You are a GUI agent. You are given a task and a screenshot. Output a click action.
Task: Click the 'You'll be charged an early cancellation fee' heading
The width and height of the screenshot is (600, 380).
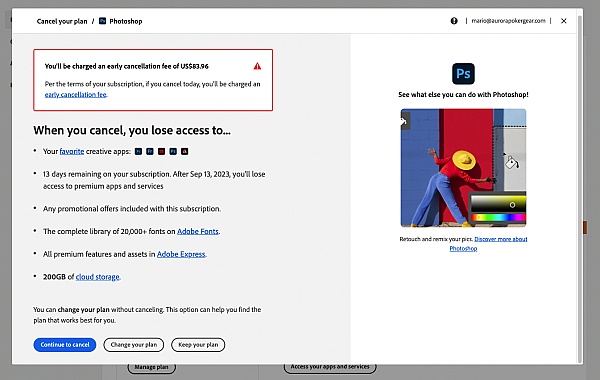point(127,66)
